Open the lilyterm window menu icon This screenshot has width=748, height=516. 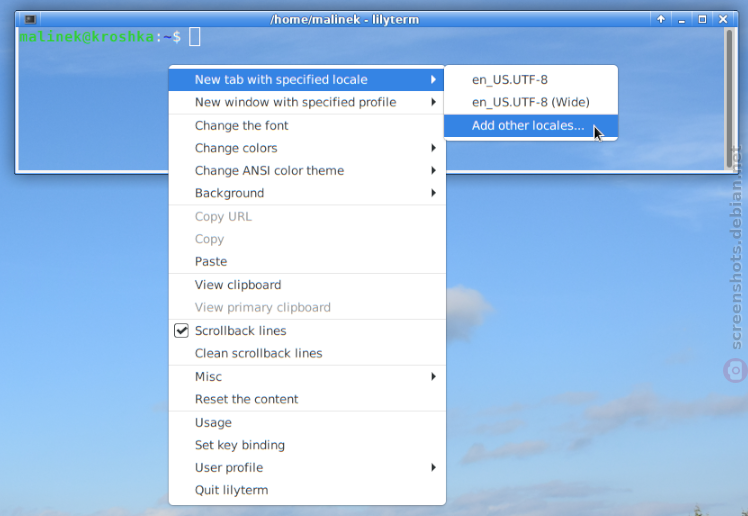(30, 20)
